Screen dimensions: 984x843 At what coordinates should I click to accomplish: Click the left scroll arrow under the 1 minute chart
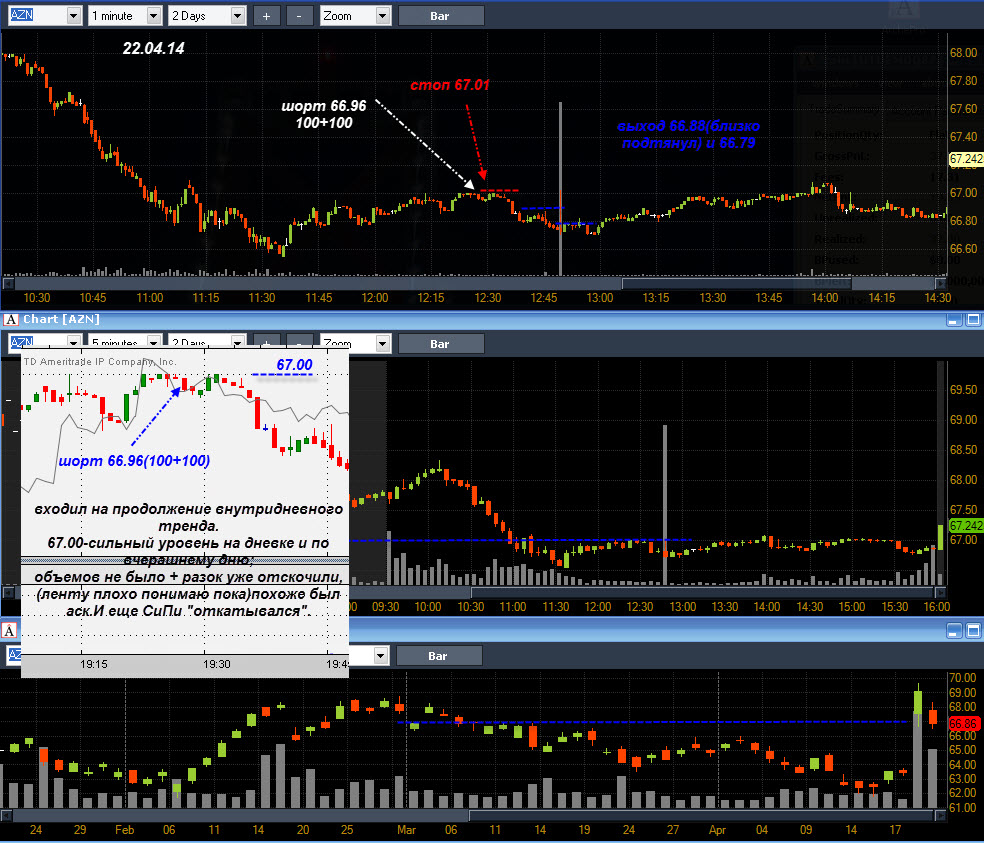coord(8,283)
